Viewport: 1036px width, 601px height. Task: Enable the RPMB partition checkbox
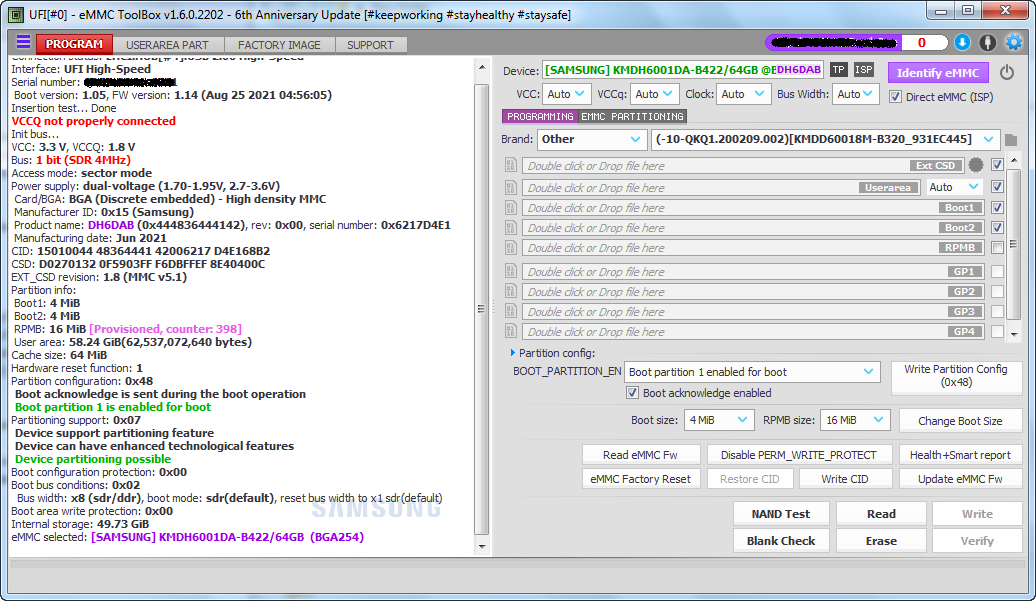pos(998,248)
